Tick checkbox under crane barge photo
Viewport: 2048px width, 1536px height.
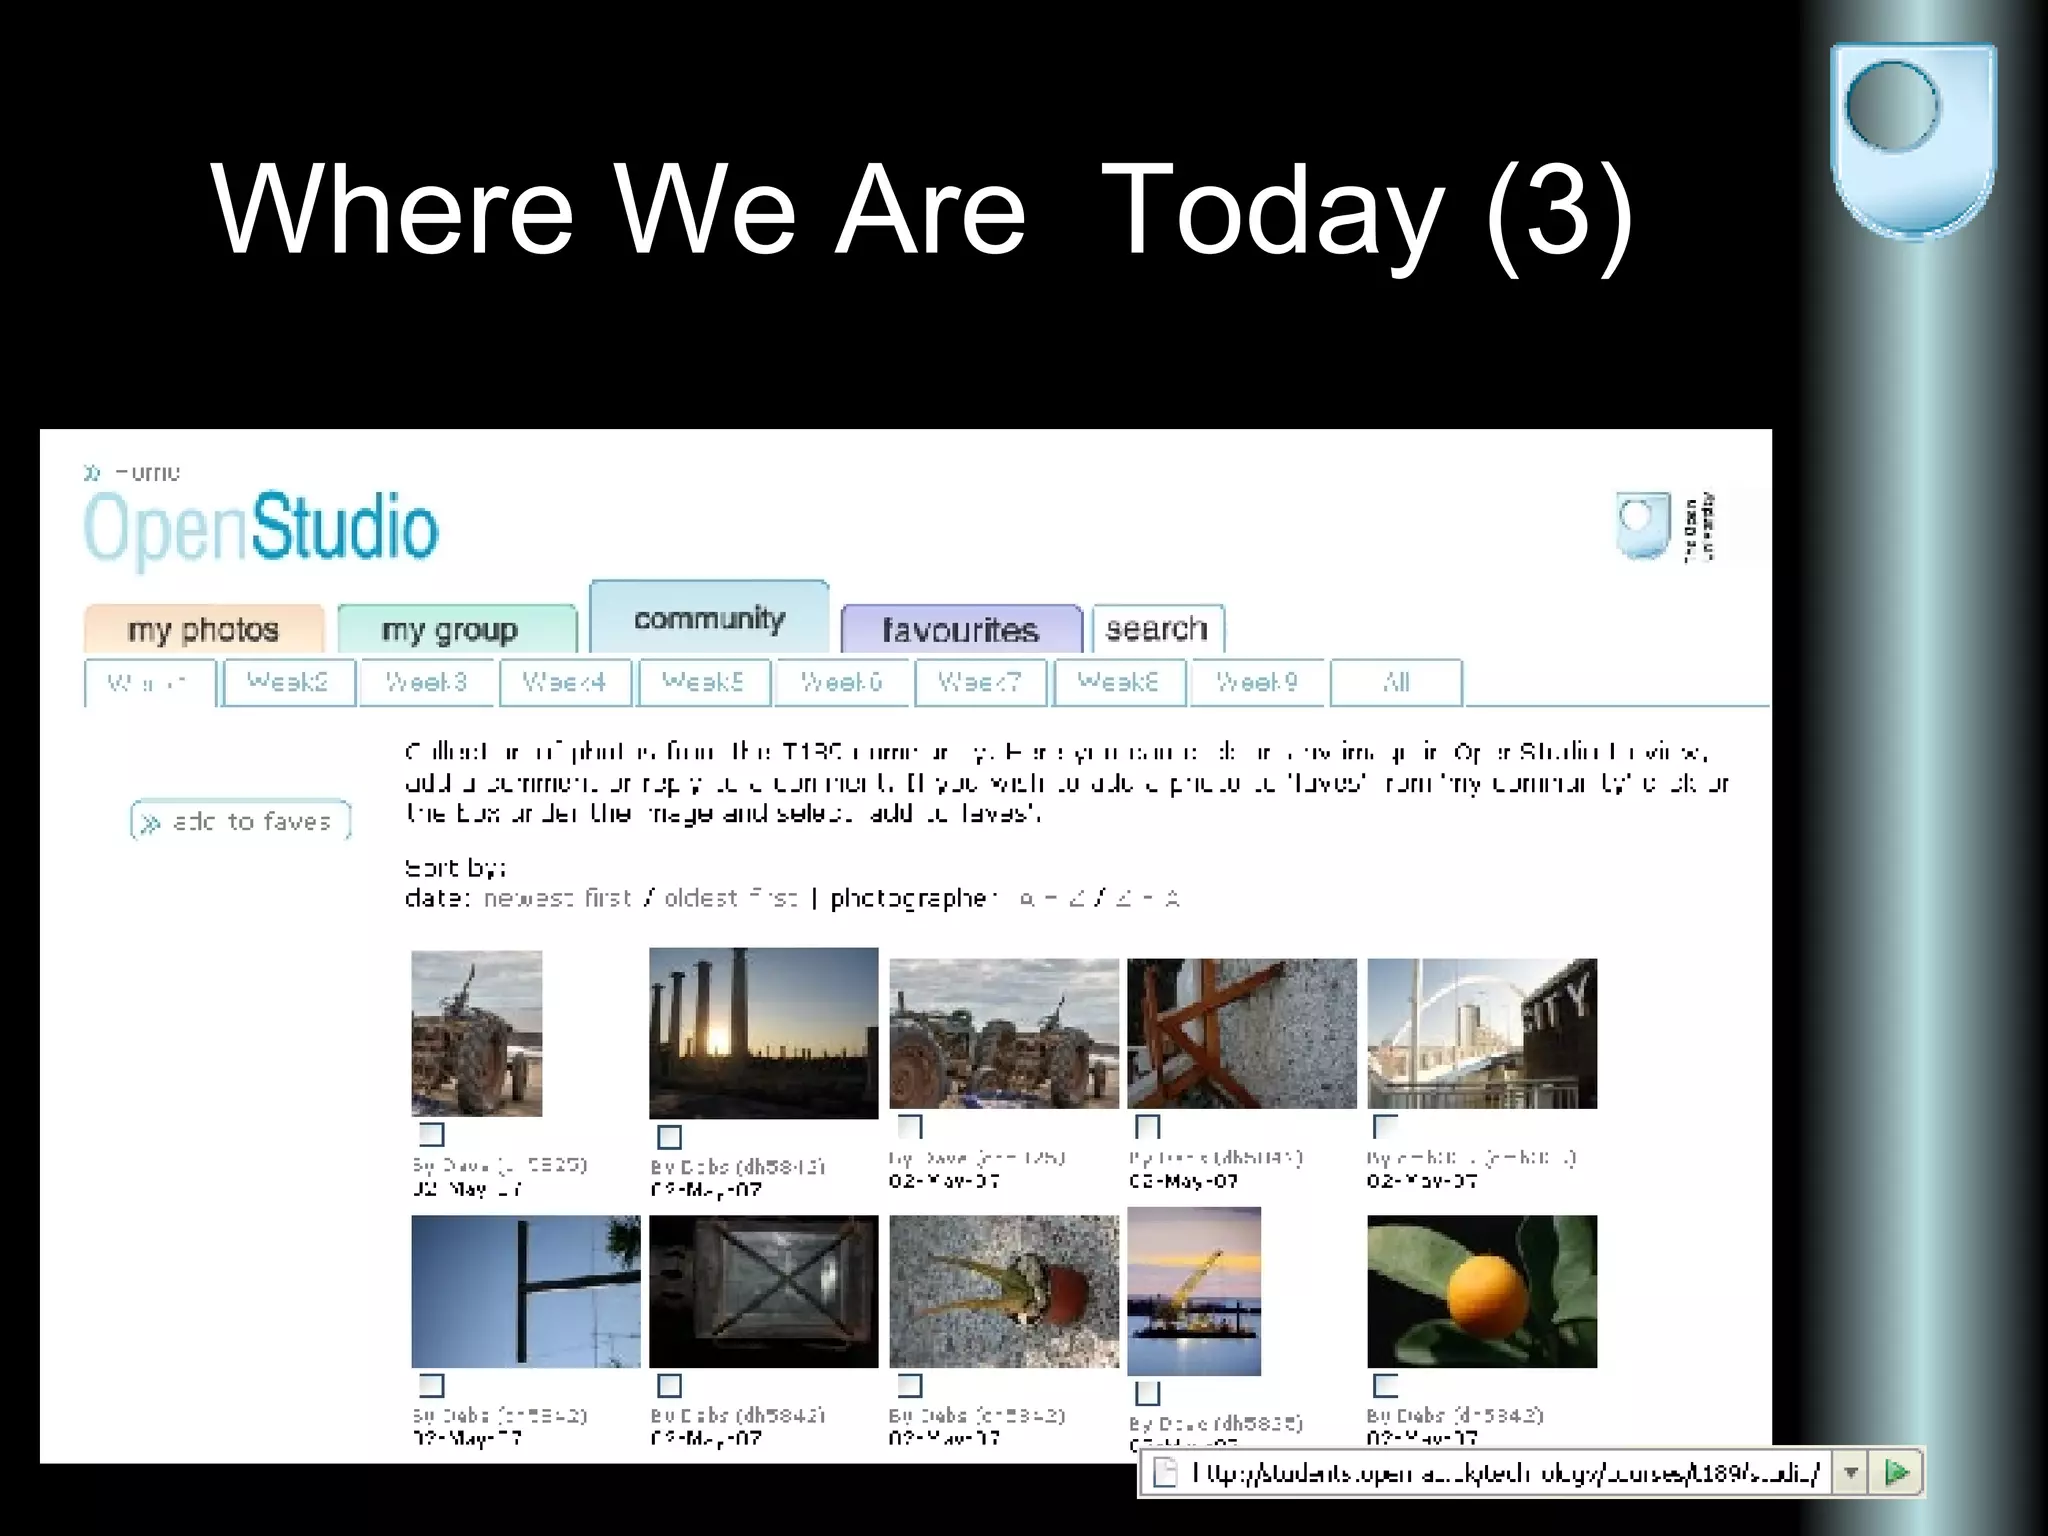(x=1147, y=1393)
